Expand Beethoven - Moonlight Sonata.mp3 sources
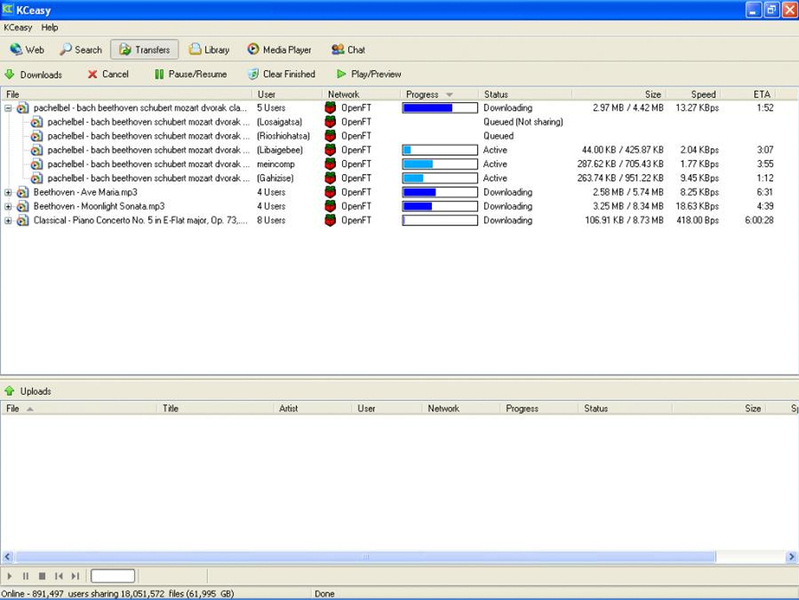Image resolution: width=799 pixels, height=600 pixels. 8,206
